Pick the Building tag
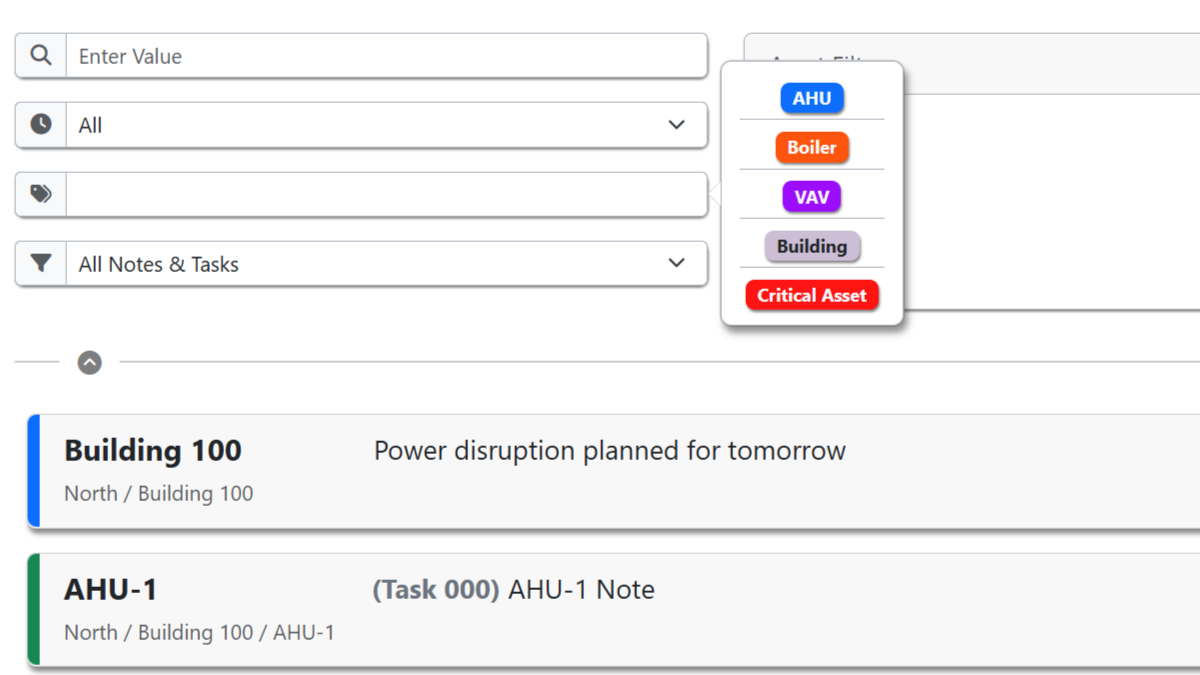This screenshot has height=675, width=1200. click(x=812, y=246)
